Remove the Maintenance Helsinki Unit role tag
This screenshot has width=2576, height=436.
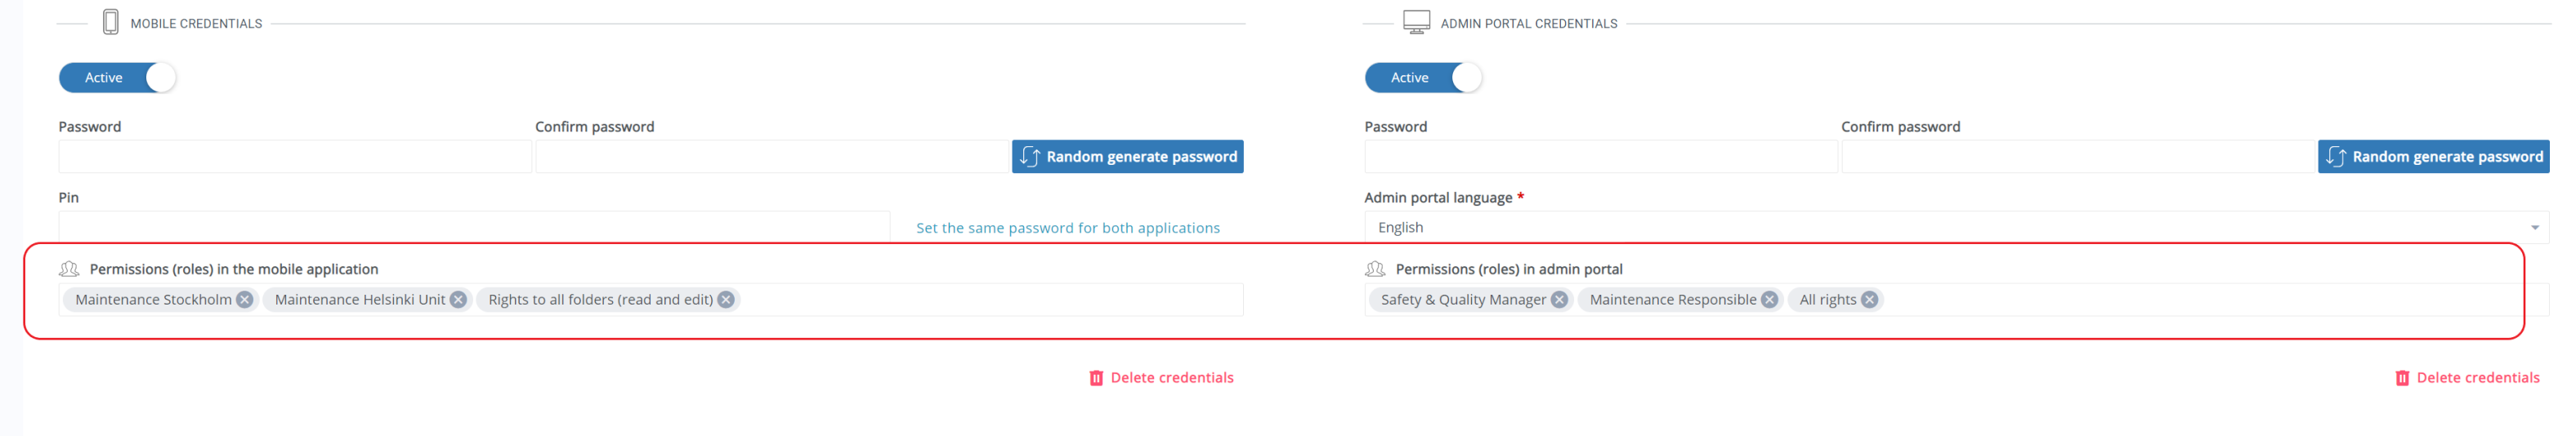pos(458,300)
